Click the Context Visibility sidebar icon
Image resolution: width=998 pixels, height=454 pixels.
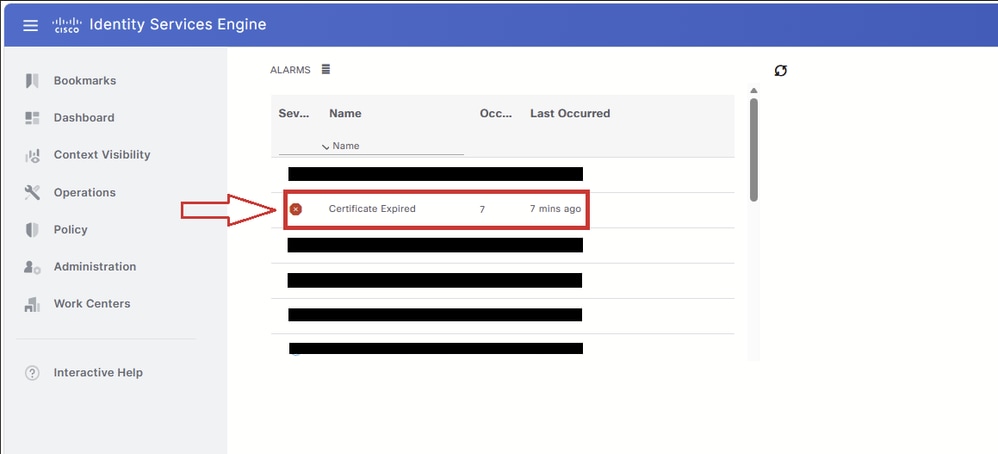[x=32, y=155]
